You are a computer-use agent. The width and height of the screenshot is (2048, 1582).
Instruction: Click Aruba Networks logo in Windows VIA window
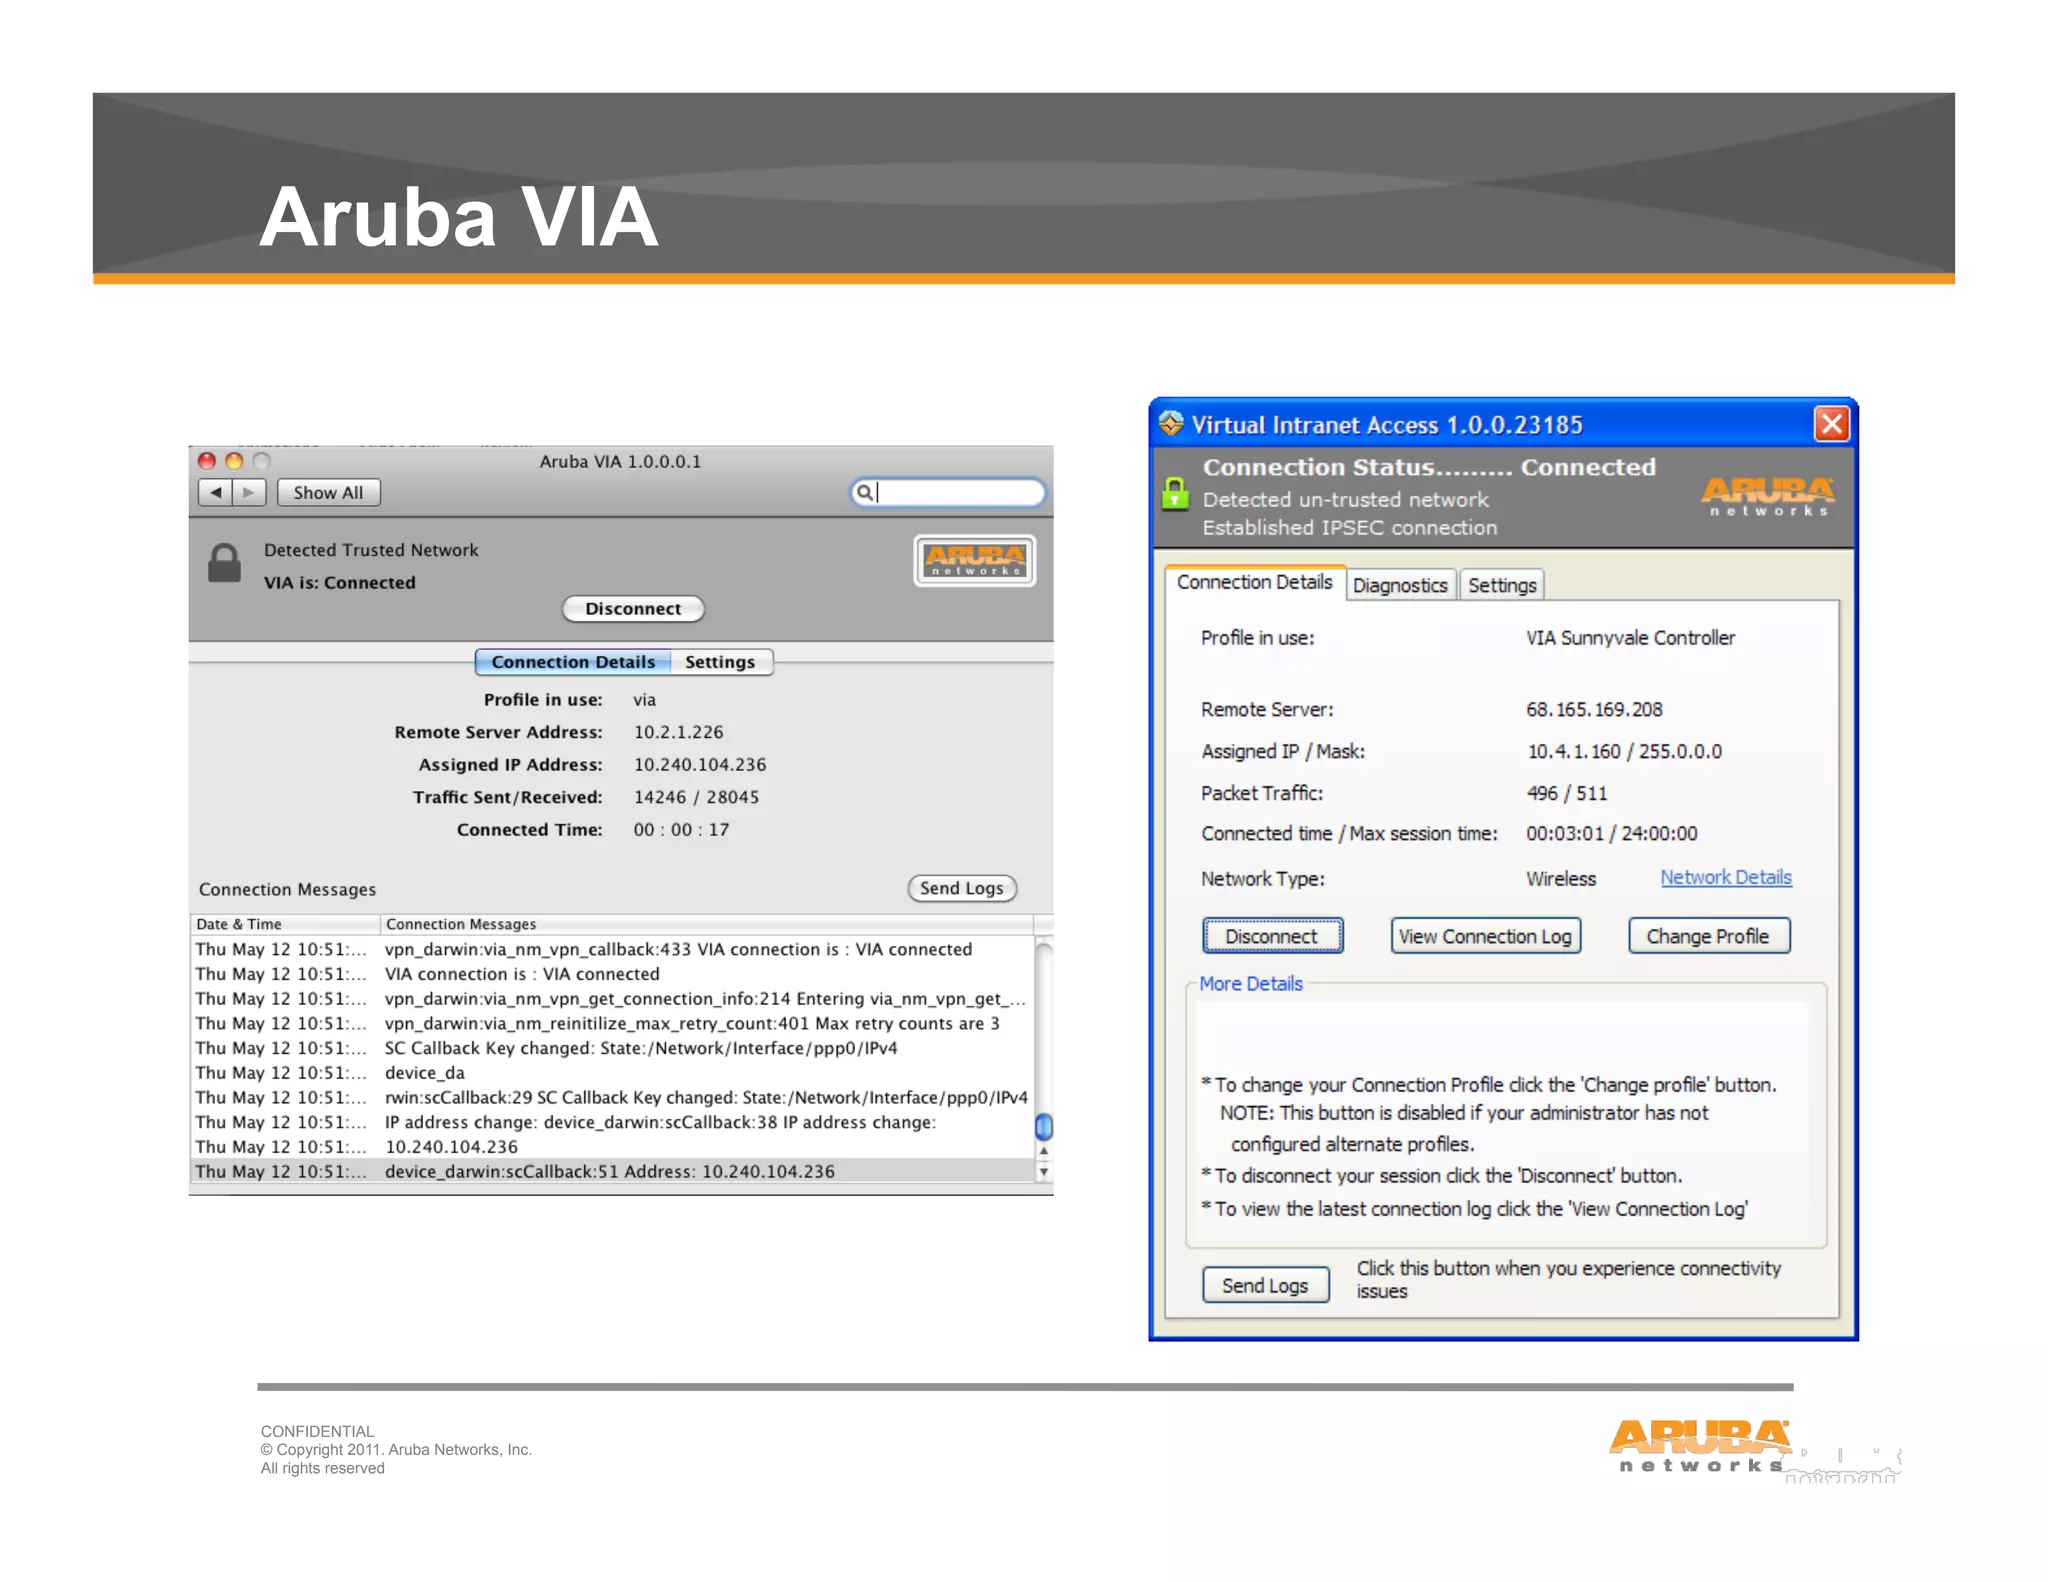click(1768, 496)
